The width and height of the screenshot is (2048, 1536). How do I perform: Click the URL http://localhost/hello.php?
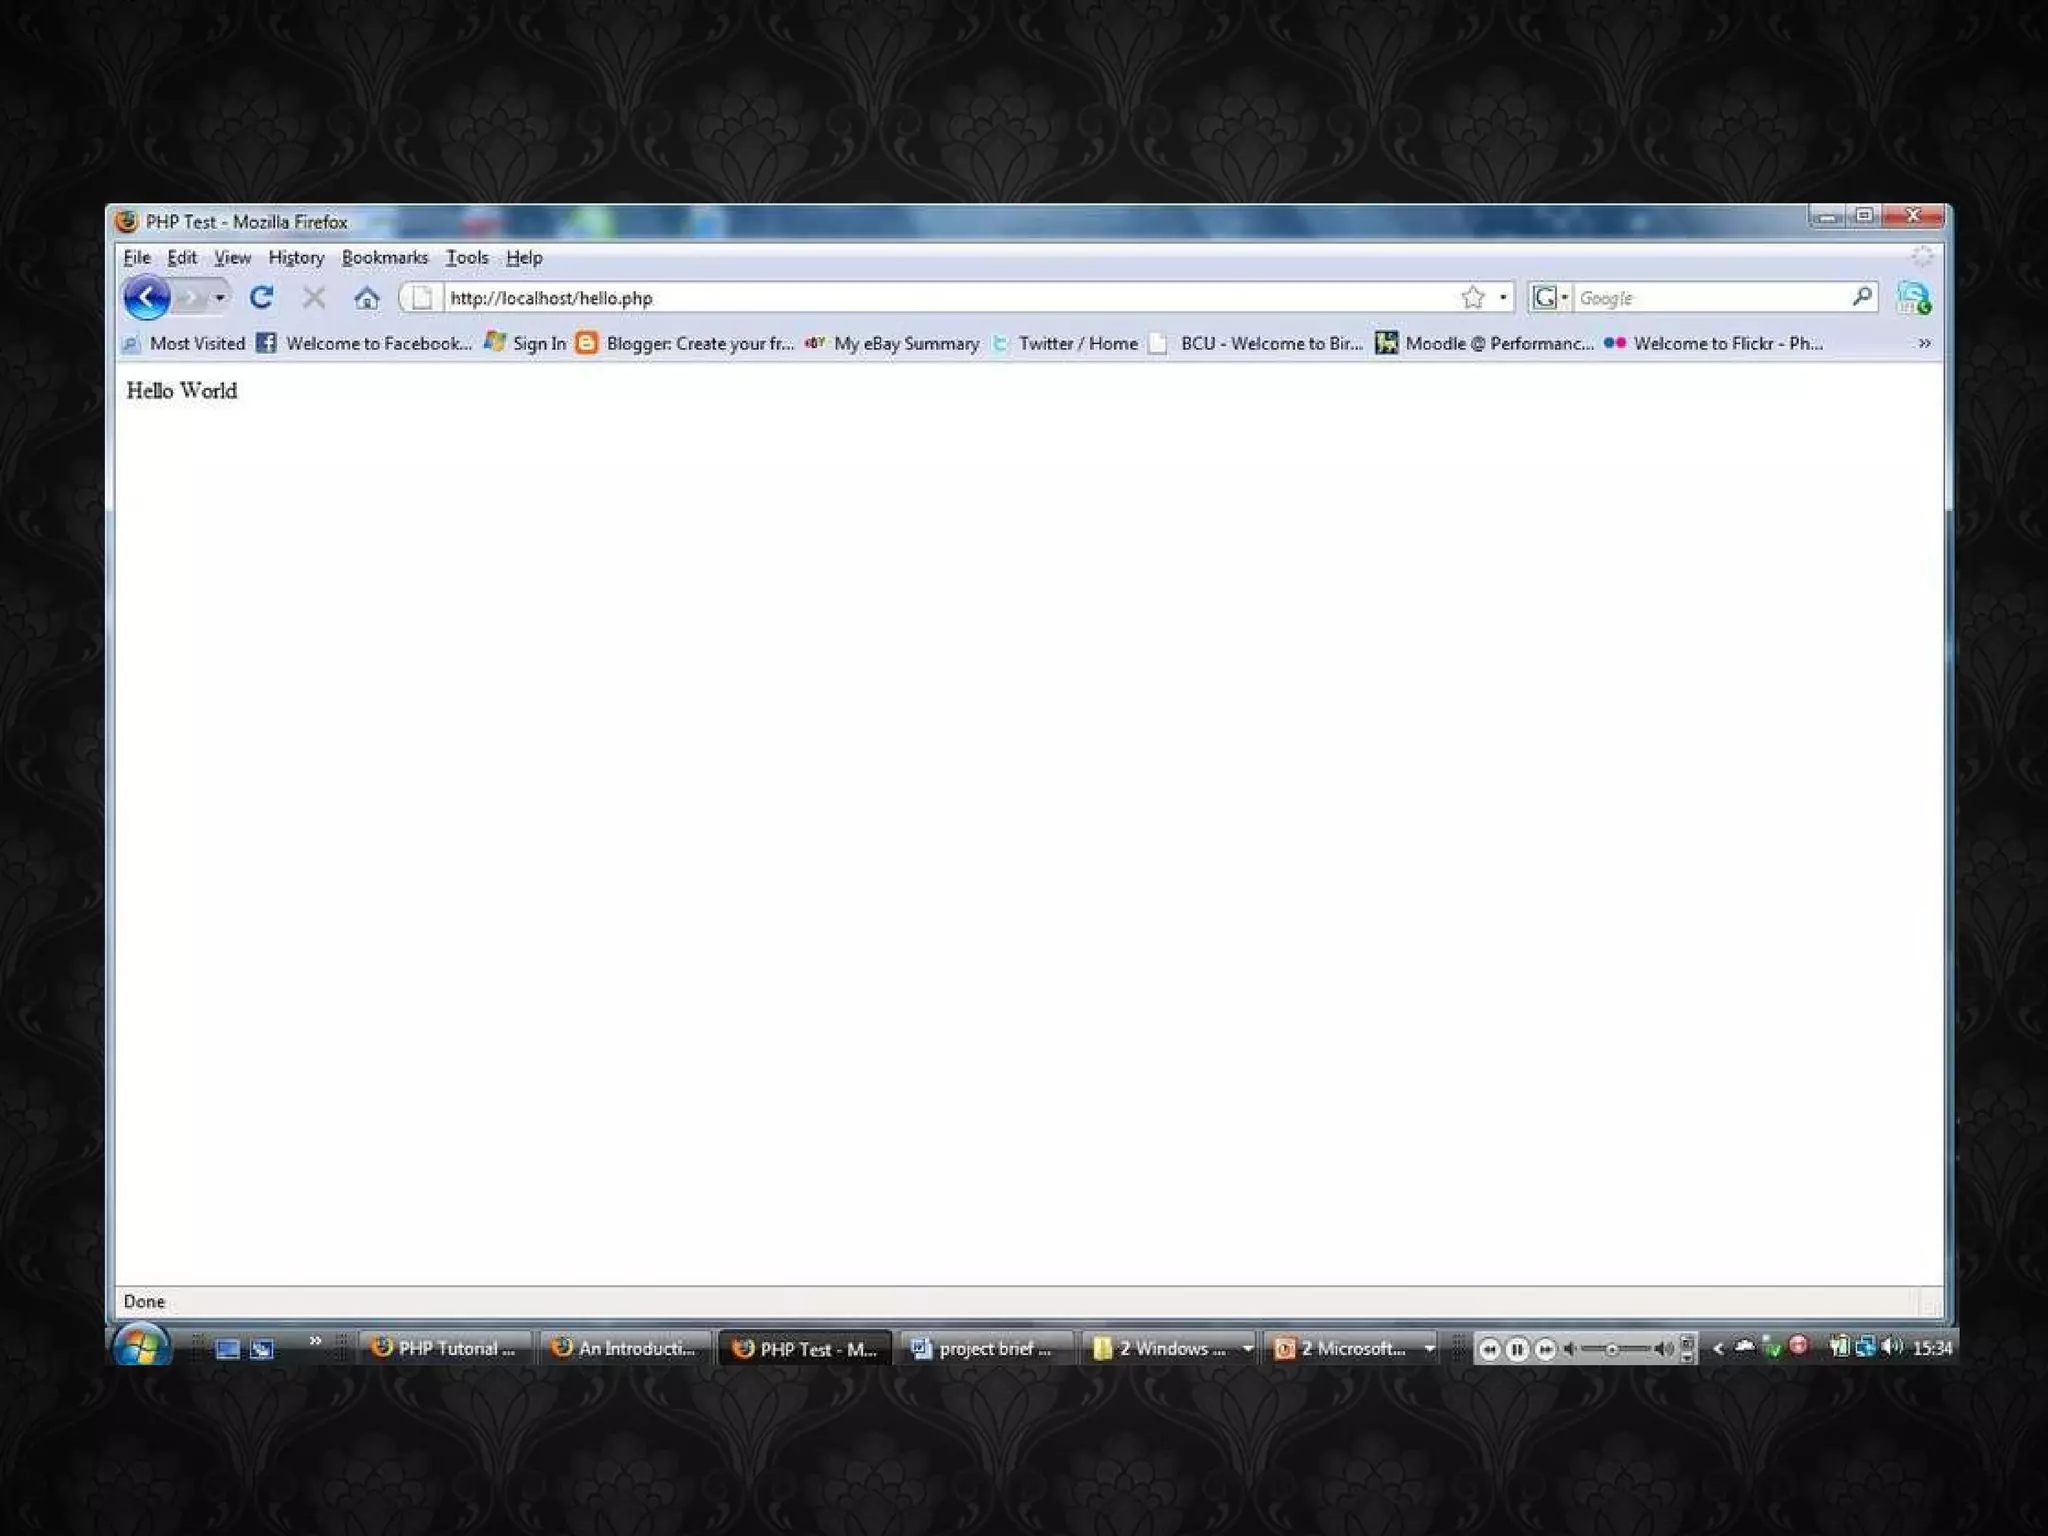tap(551, 298)
